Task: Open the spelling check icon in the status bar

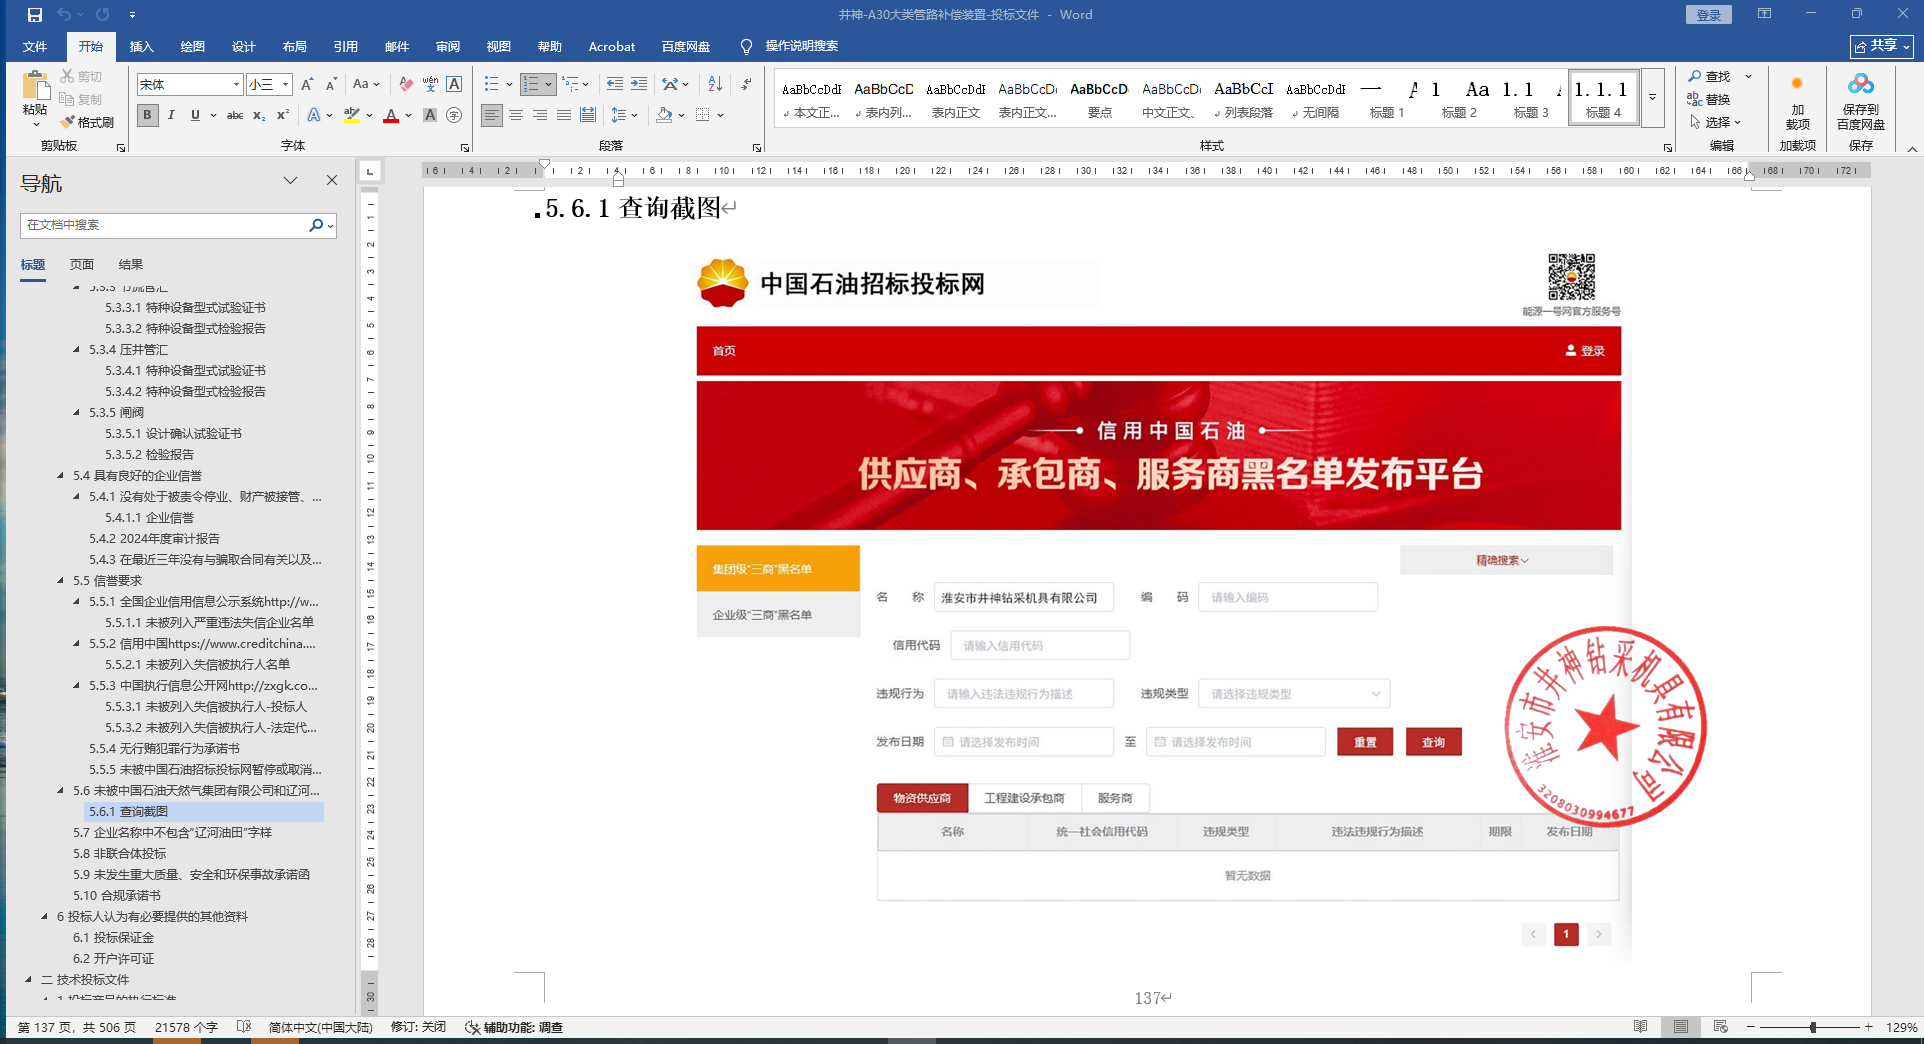Action: [x=244, y=1027]
